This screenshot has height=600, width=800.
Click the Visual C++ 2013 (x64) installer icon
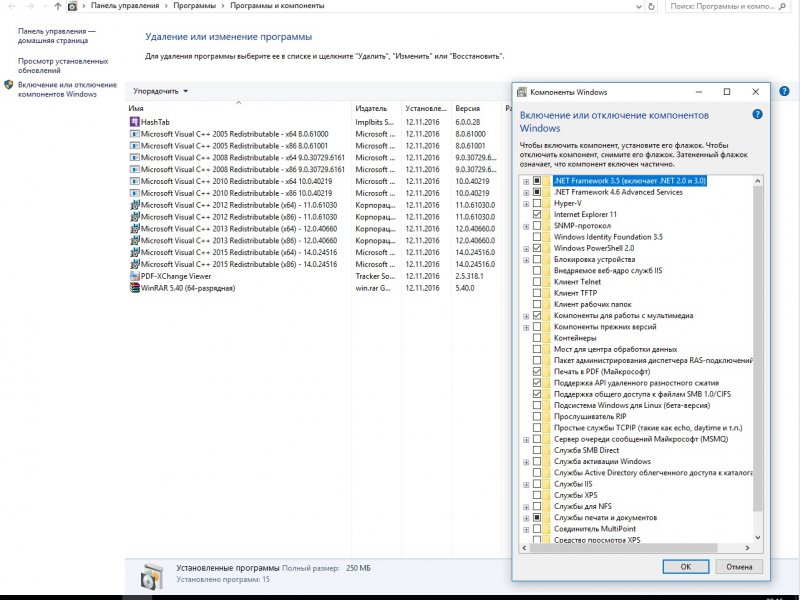tap(134, 229)
